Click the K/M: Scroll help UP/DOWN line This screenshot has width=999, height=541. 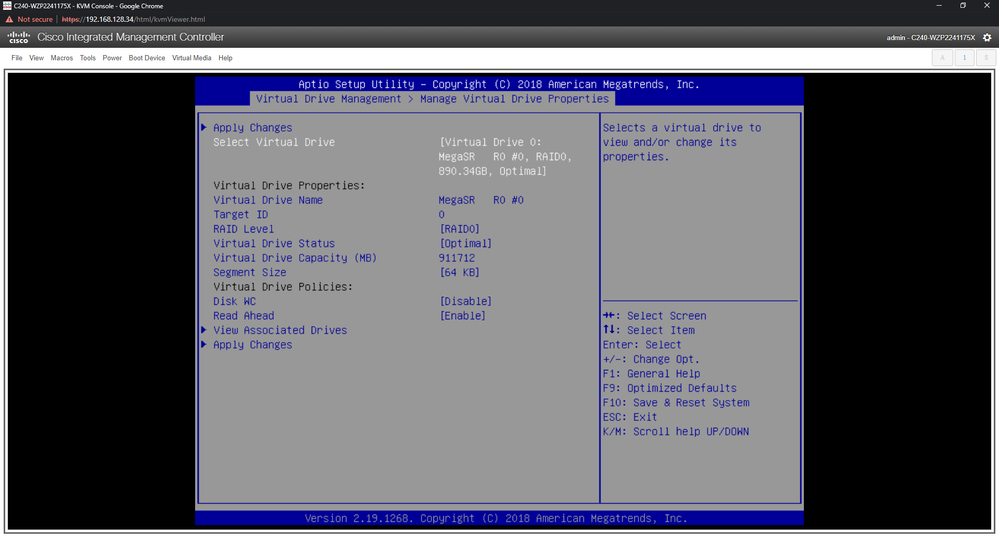tap(675, 431)
